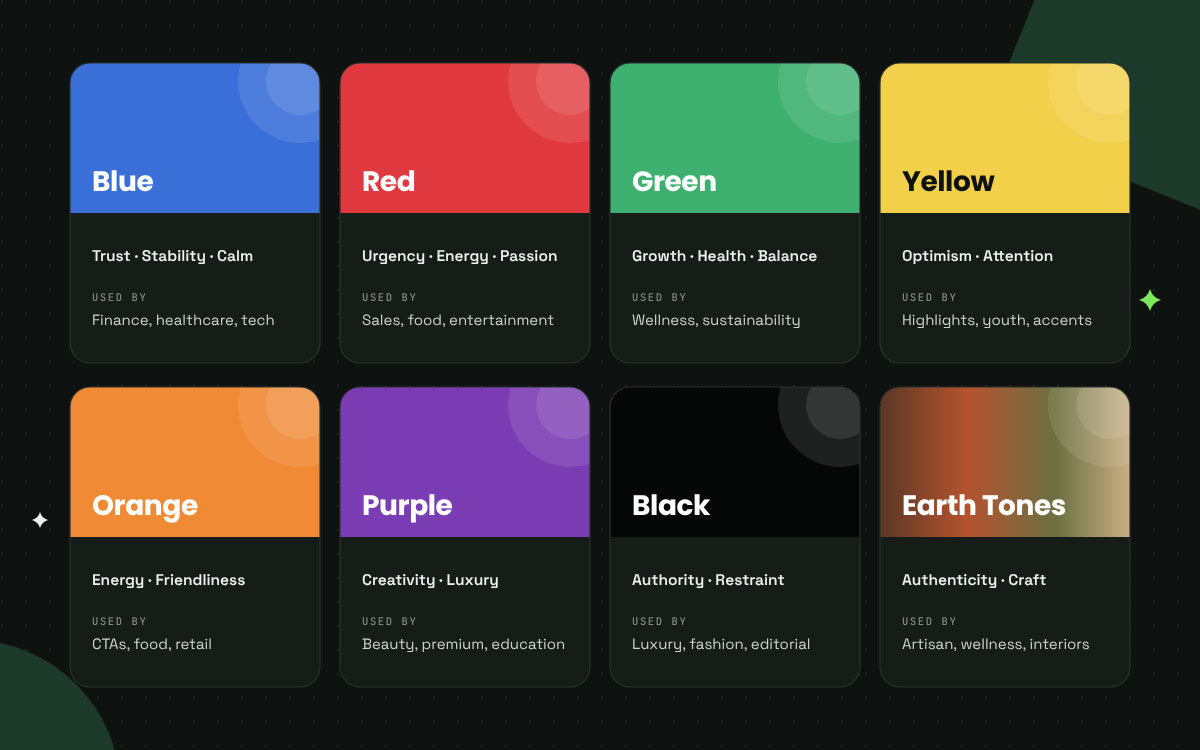1200x750 pixels.
Task: Click the "USED BY" label in Earth Tones card
Action: tap(929, 621)
